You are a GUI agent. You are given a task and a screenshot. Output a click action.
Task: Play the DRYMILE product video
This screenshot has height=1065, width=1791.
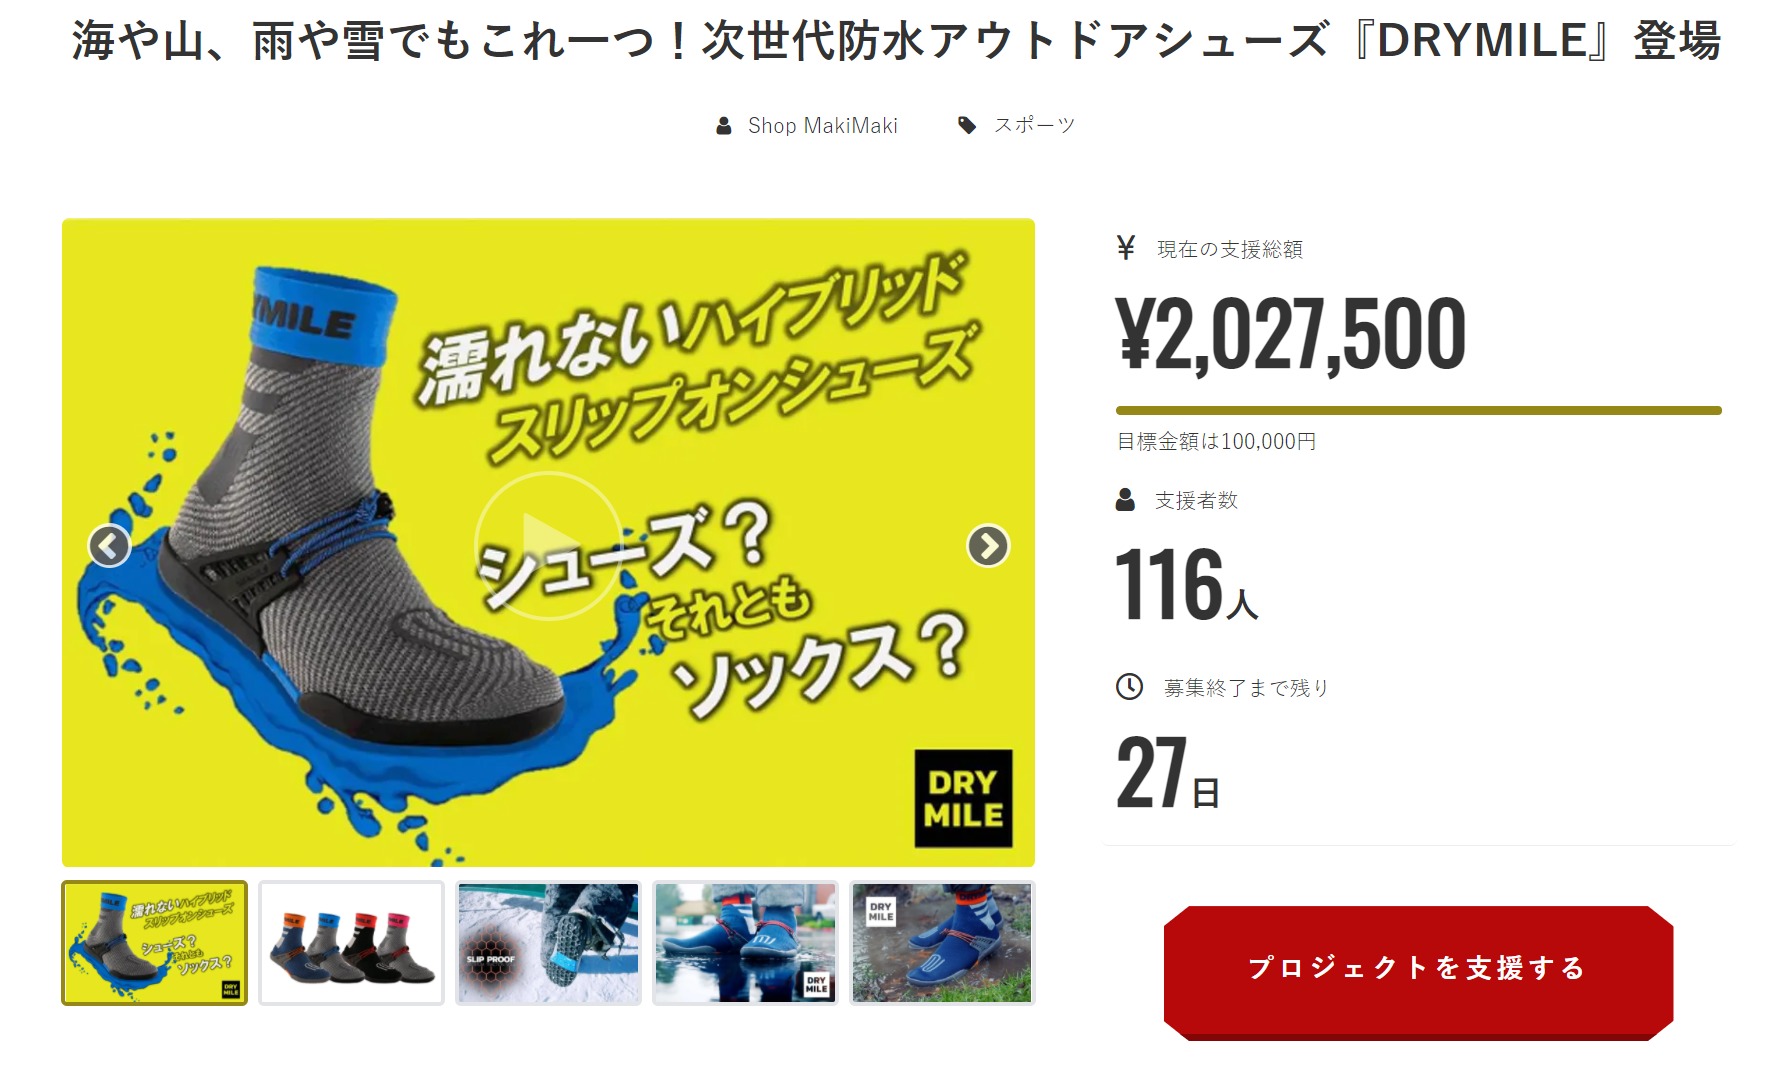point(547,546)
